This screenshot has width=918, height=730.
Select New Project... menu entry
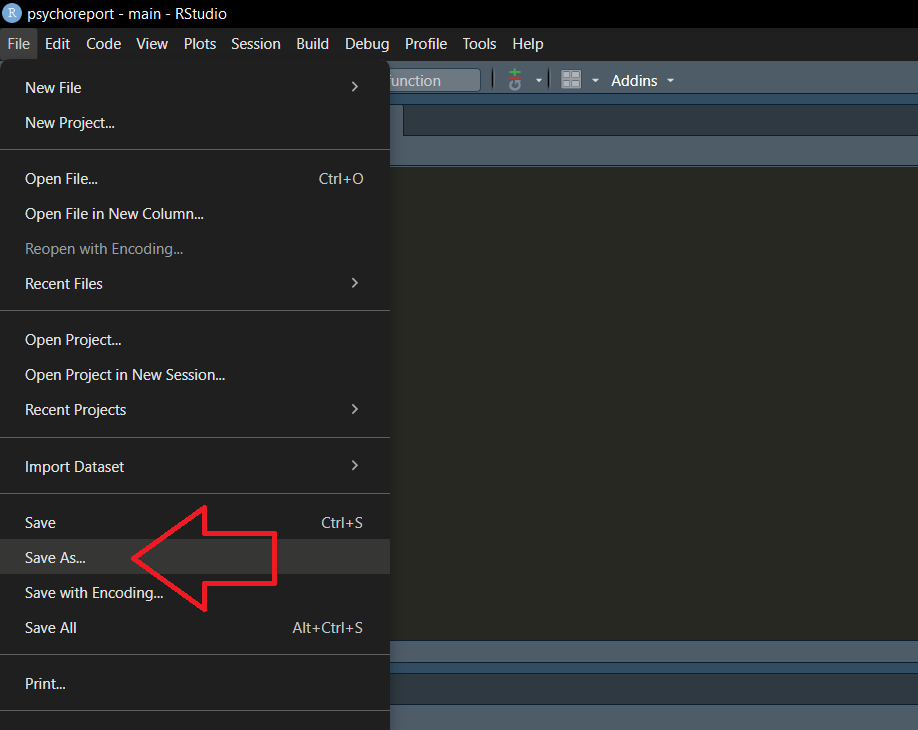[x=70, y=123]
